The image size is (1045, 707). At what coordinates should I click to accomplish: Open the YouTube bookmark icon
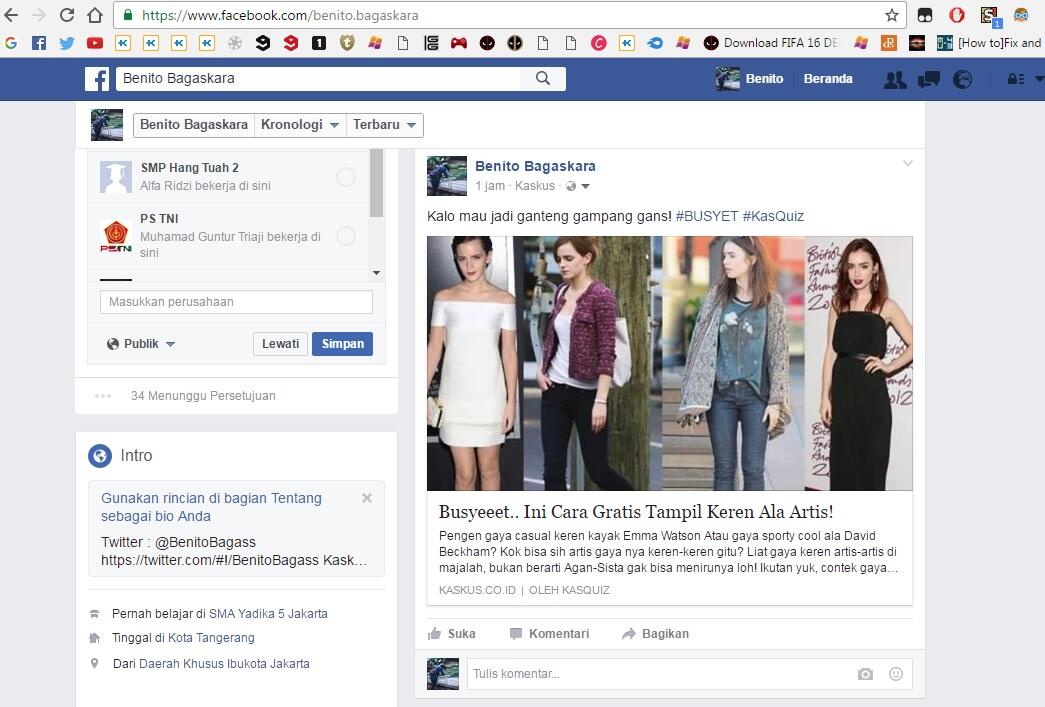click(x=95, y=43)
